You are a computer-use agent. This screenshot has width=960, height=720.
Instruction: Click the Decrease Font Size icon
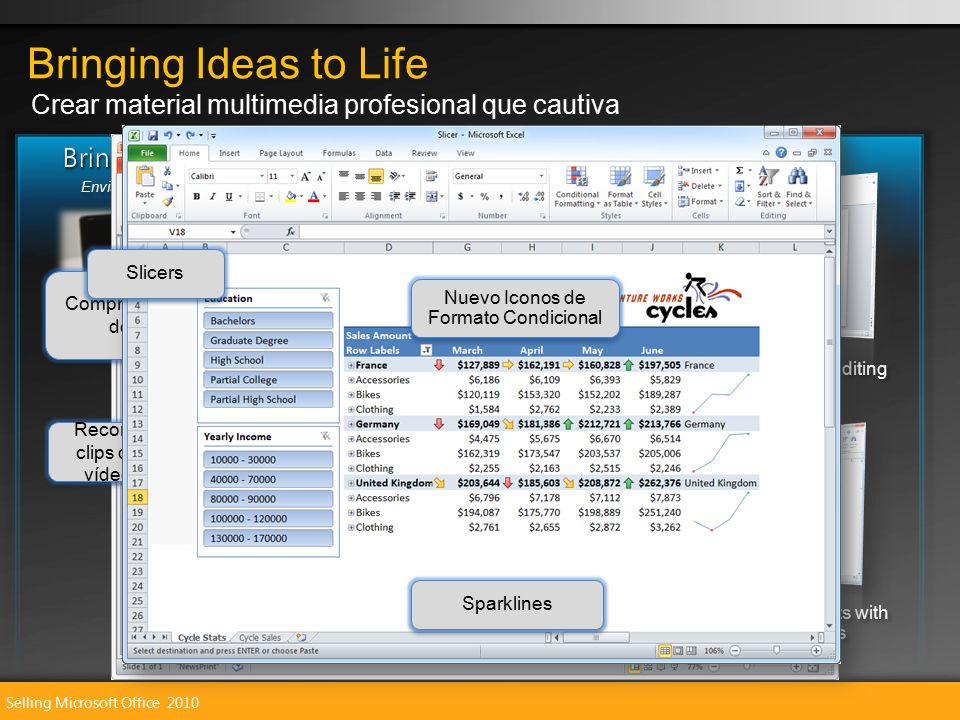point(320,176)
